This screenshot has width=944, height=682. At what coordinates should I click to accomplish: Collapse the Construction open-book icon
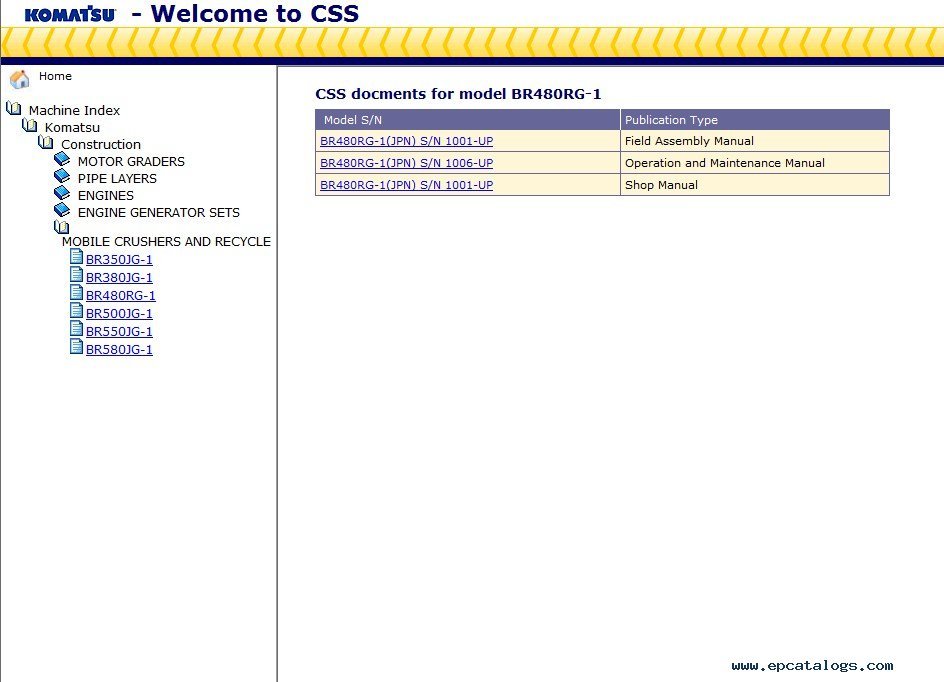[46, 142]
